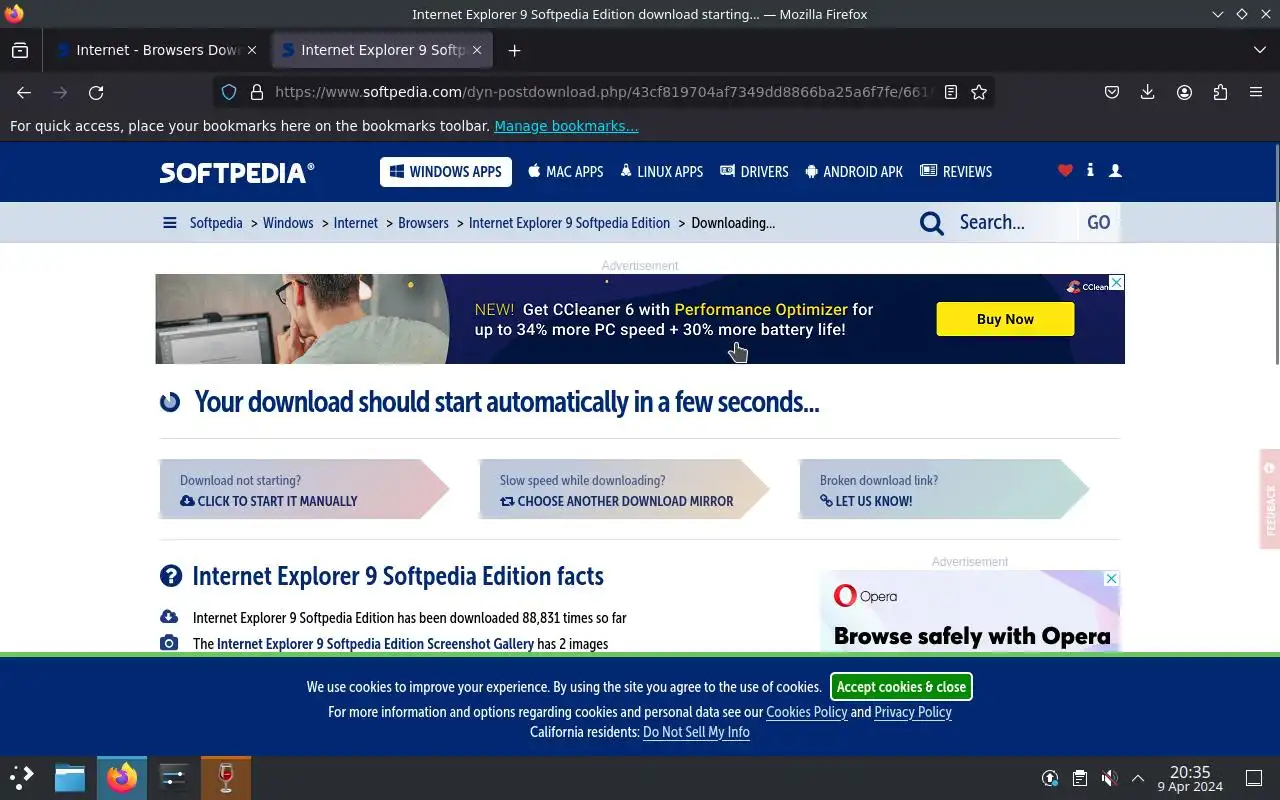Open tracking protection shield icon

pos(229,92)
